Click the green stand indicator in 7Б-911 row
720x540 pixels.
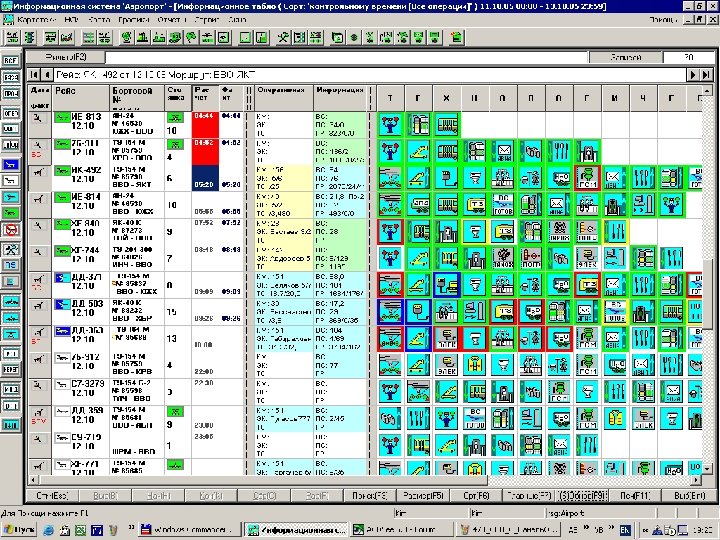174,145
